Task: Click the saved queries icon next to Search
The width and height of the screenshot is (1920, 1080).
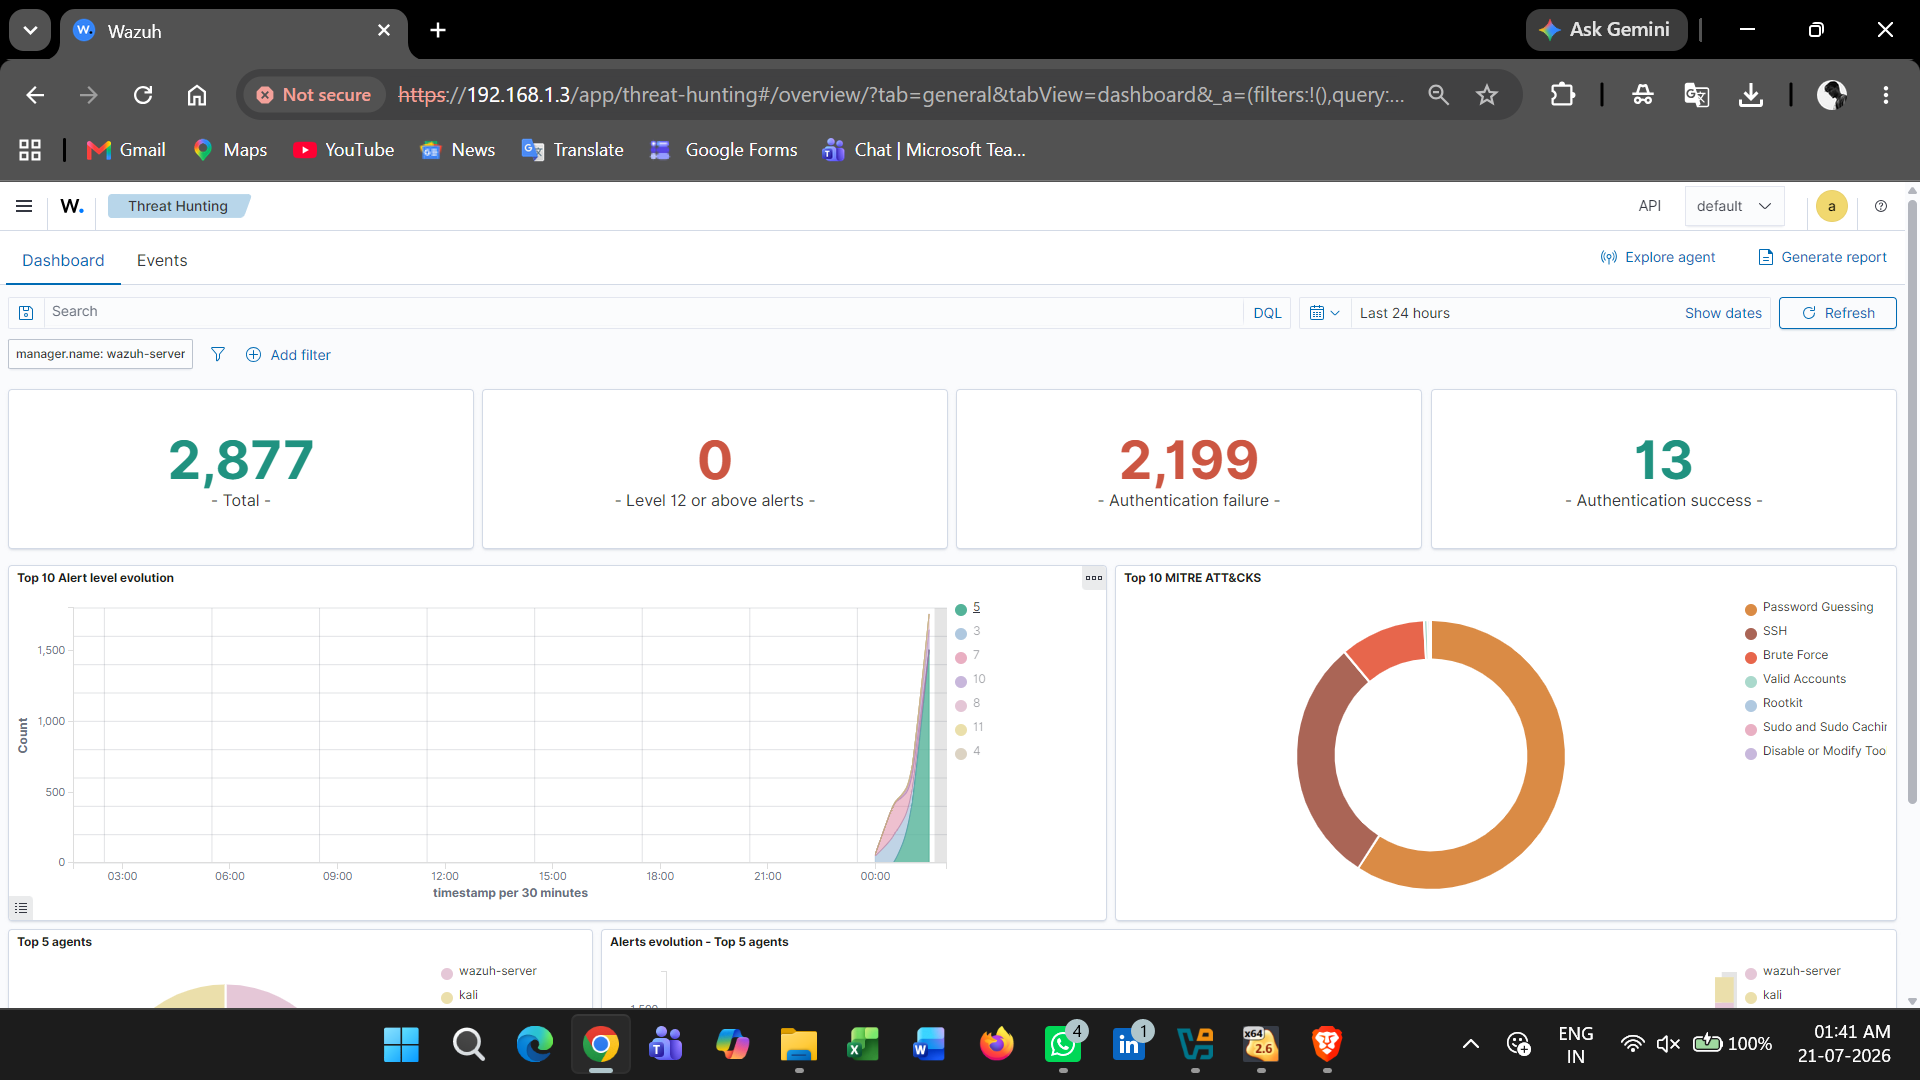Action: [x=27, y=313]
